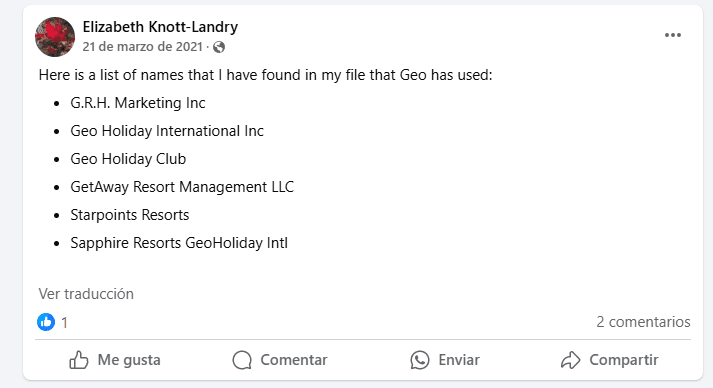Viewport: 713px width, 388px height.
Task: Open the three-dot post options menu
Action: click(x=673, y=35)
